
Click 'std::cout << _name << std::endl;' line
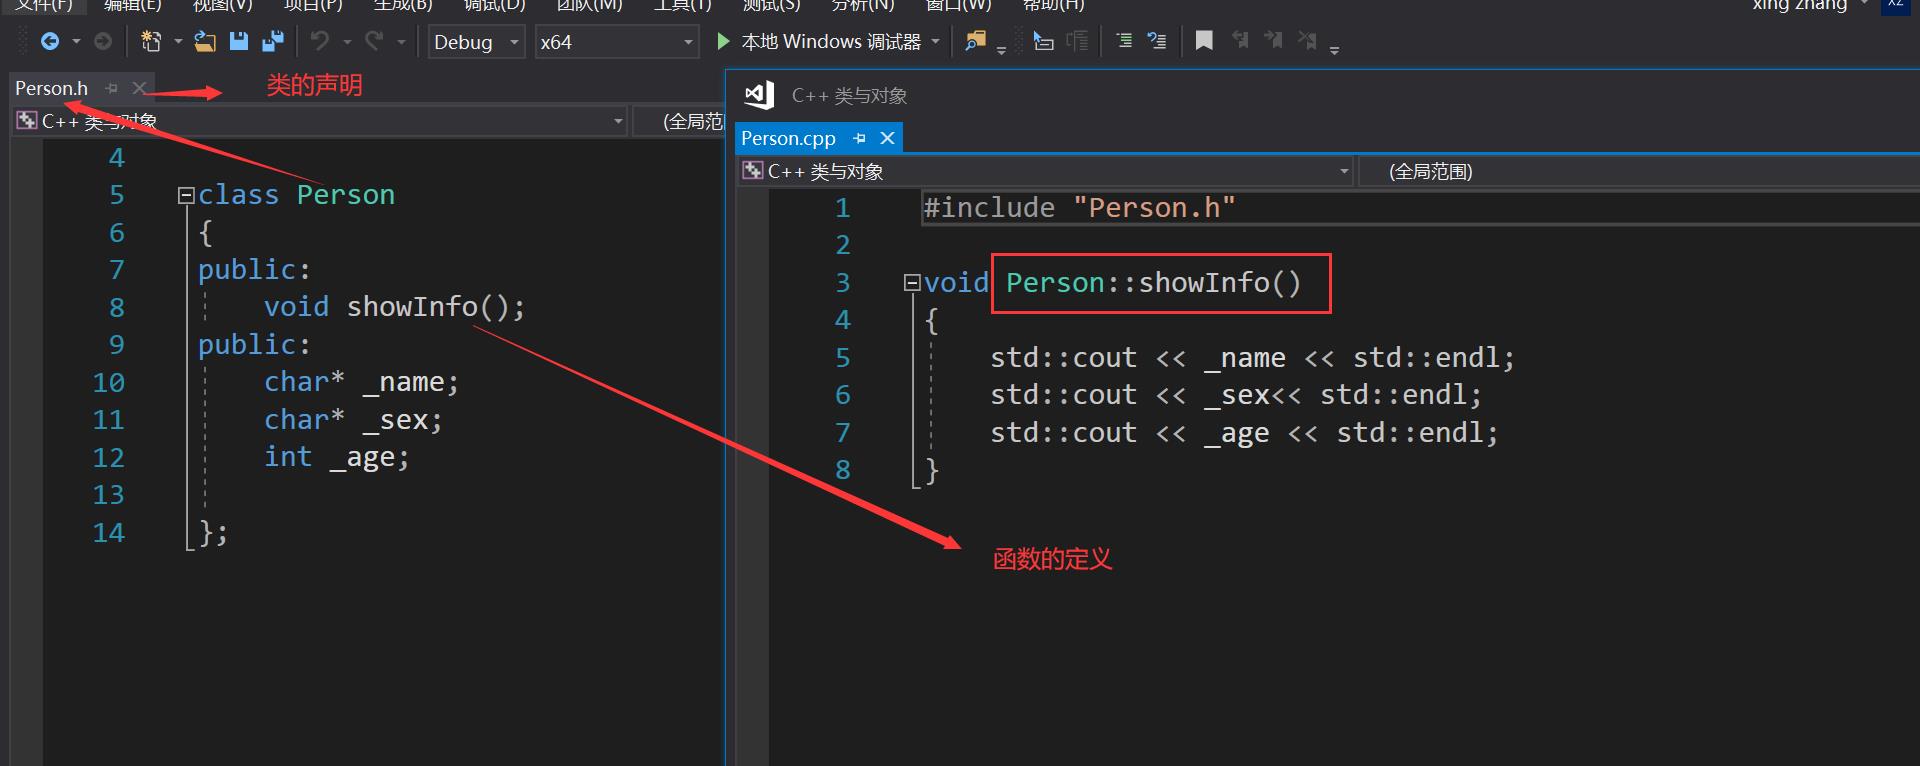tap(1252, 357)
